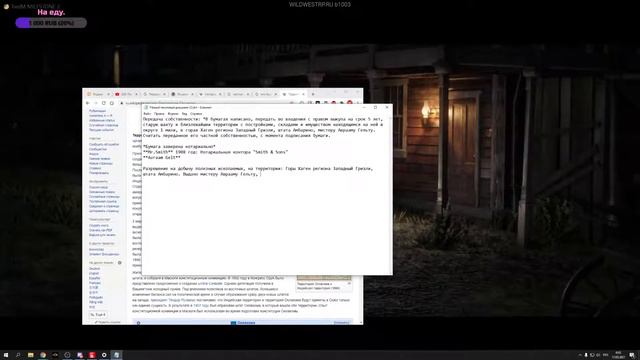This screenshot has width=640, height=360.
Task: Select the Notepad icon in the taskbar
Action: (x=116, y=355)
